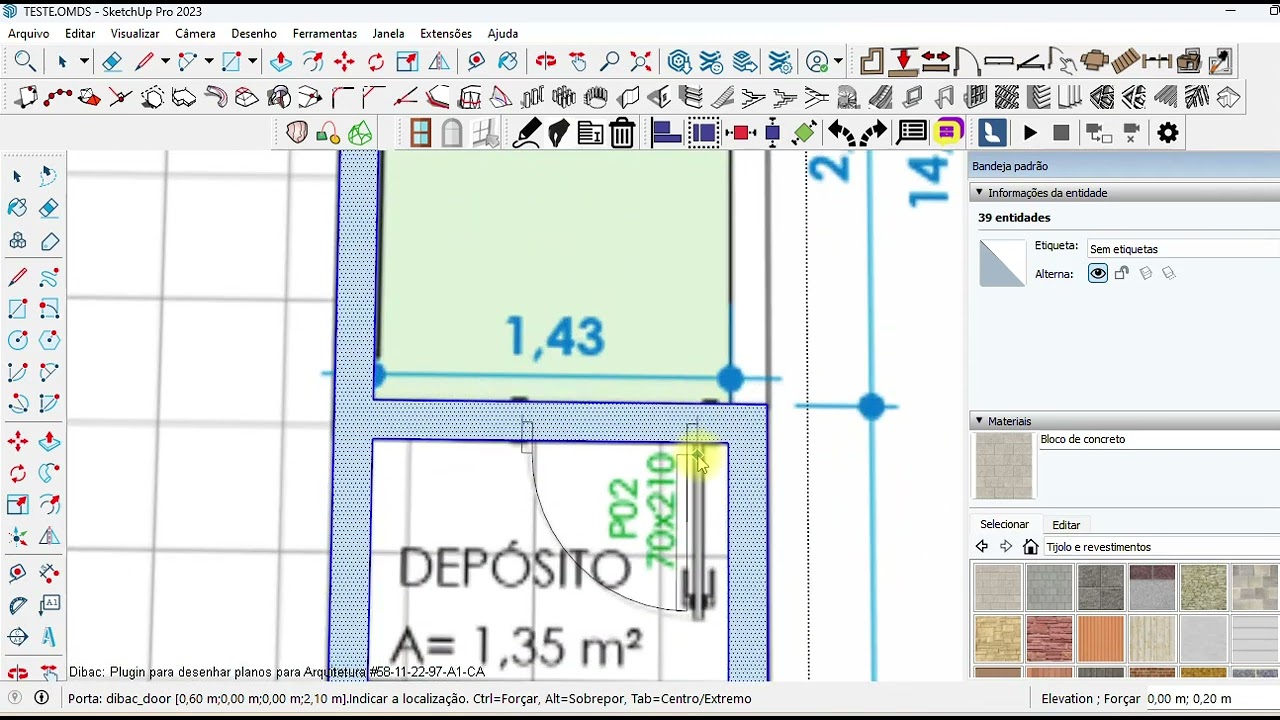Click the info icon in the status bar
This screenshot has height=720, width=1280.
click(x=42, y=698)
